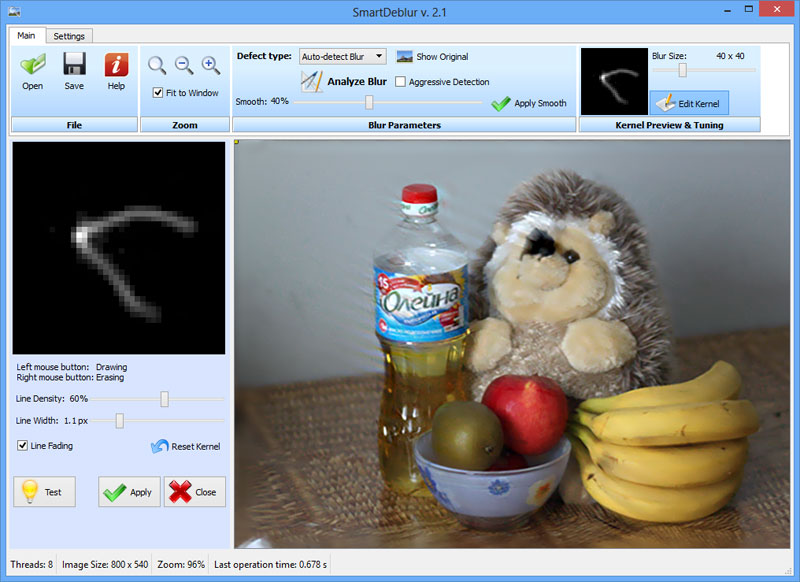Open an image file with Open icon

coord(33,65)
